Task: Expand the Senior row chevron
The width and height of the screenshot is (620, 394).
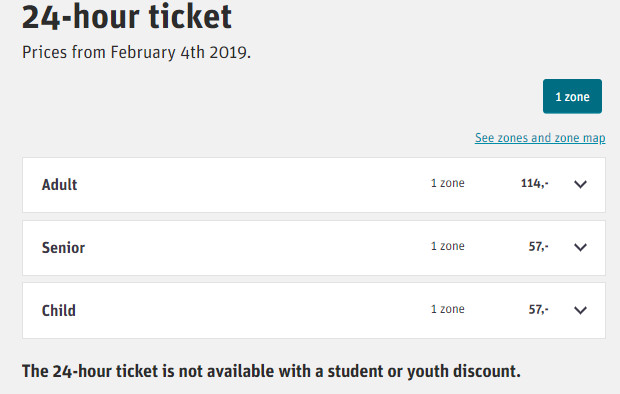Action: [580, 247]
